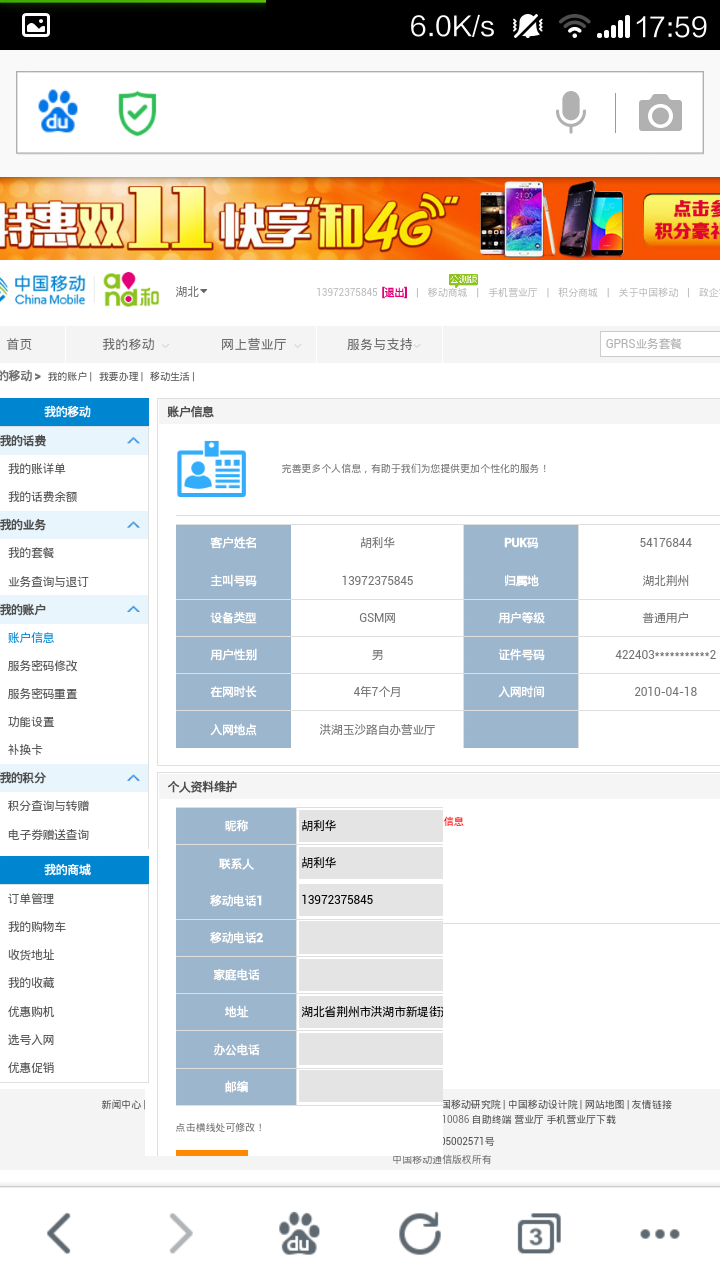720x1280 pixels.
Task: Open Baidu home from bottom toolbar
Action: [x=299, y=1233]
